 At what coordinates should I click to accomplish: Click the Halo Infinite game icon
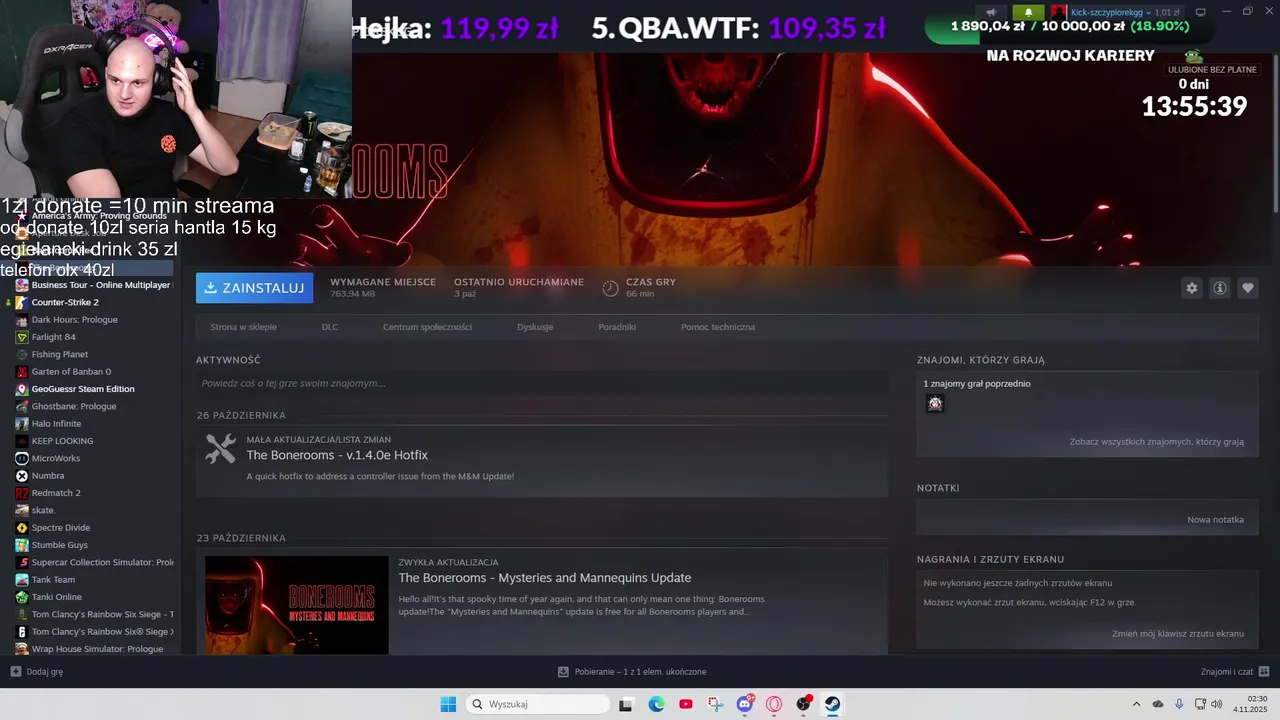[22, 424]
